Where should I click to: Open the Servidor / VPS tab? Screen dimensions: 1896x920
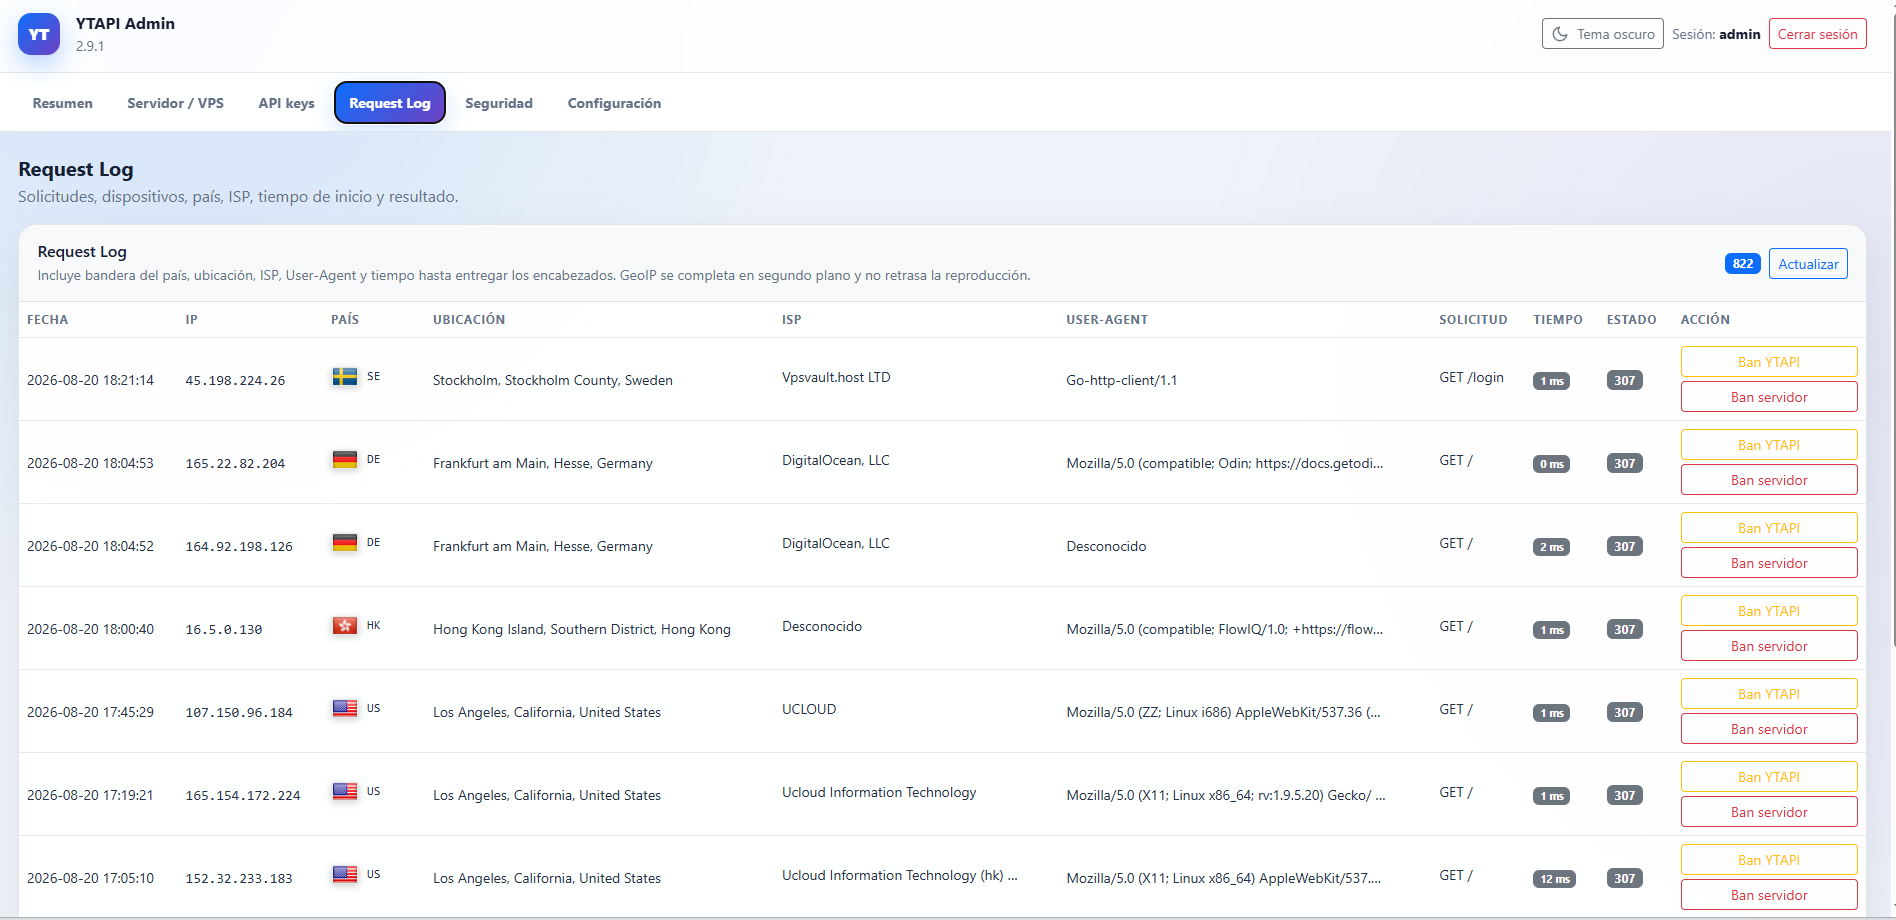176,103
